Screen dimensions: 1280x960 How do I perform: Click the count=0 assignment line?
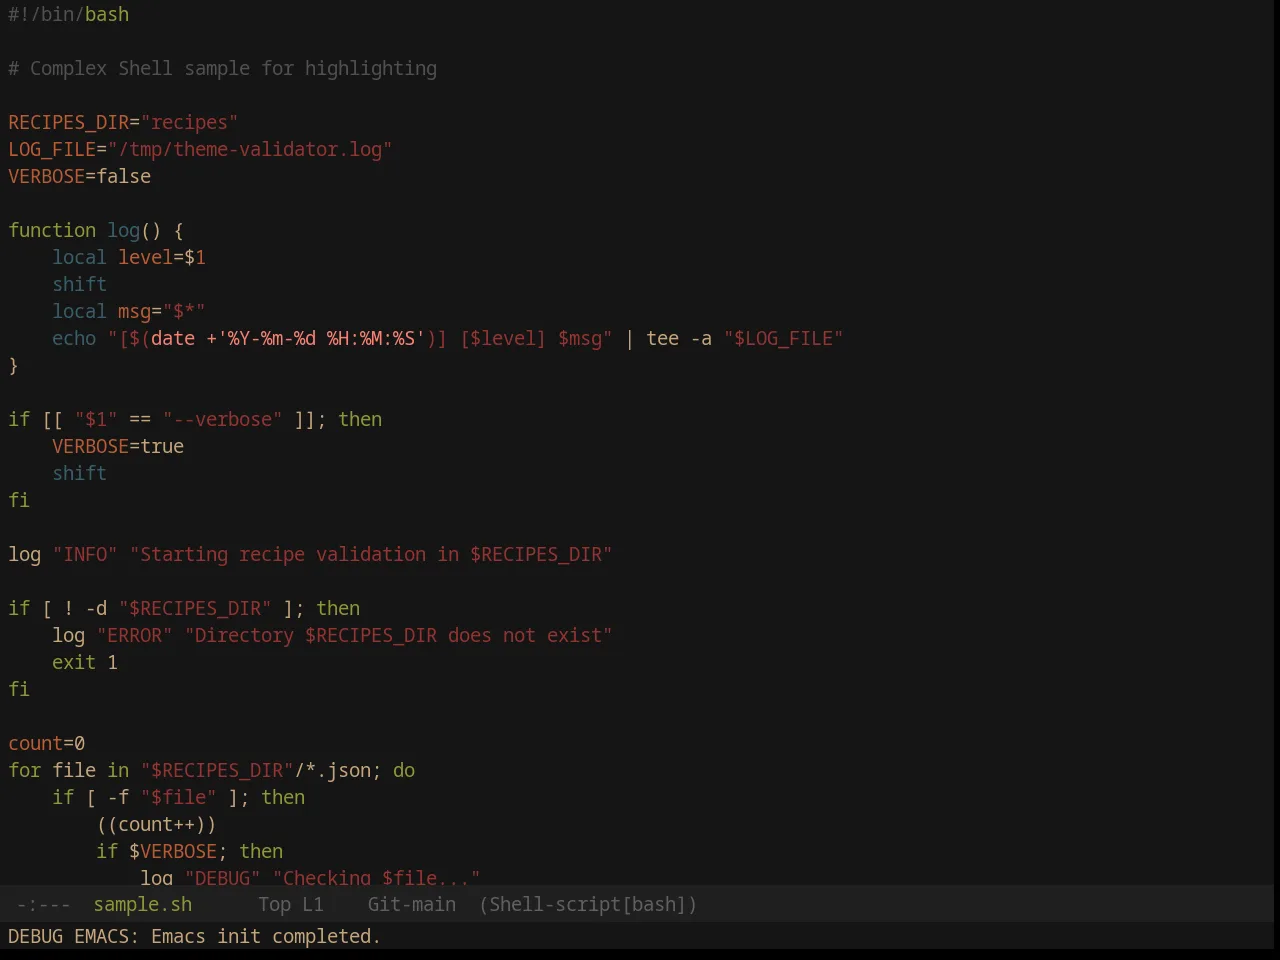coord(47,743)
